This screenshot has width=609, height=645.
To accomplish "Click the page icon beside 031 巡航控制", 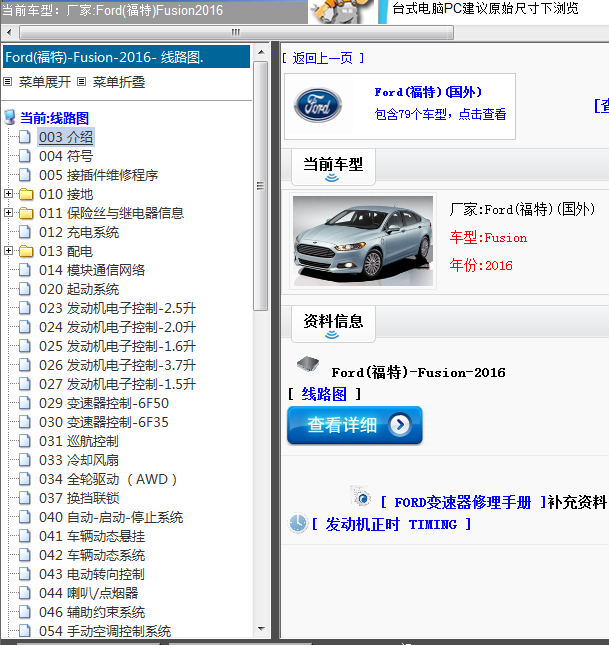I will pyautogui.click(x=25, y=441).
